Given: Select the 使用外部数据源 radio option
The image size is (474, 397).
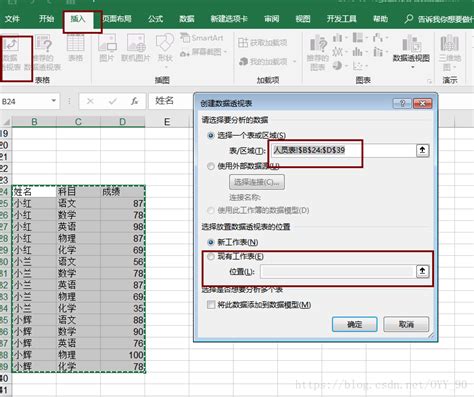Looking at the screenshot, I should click(211, 166).
